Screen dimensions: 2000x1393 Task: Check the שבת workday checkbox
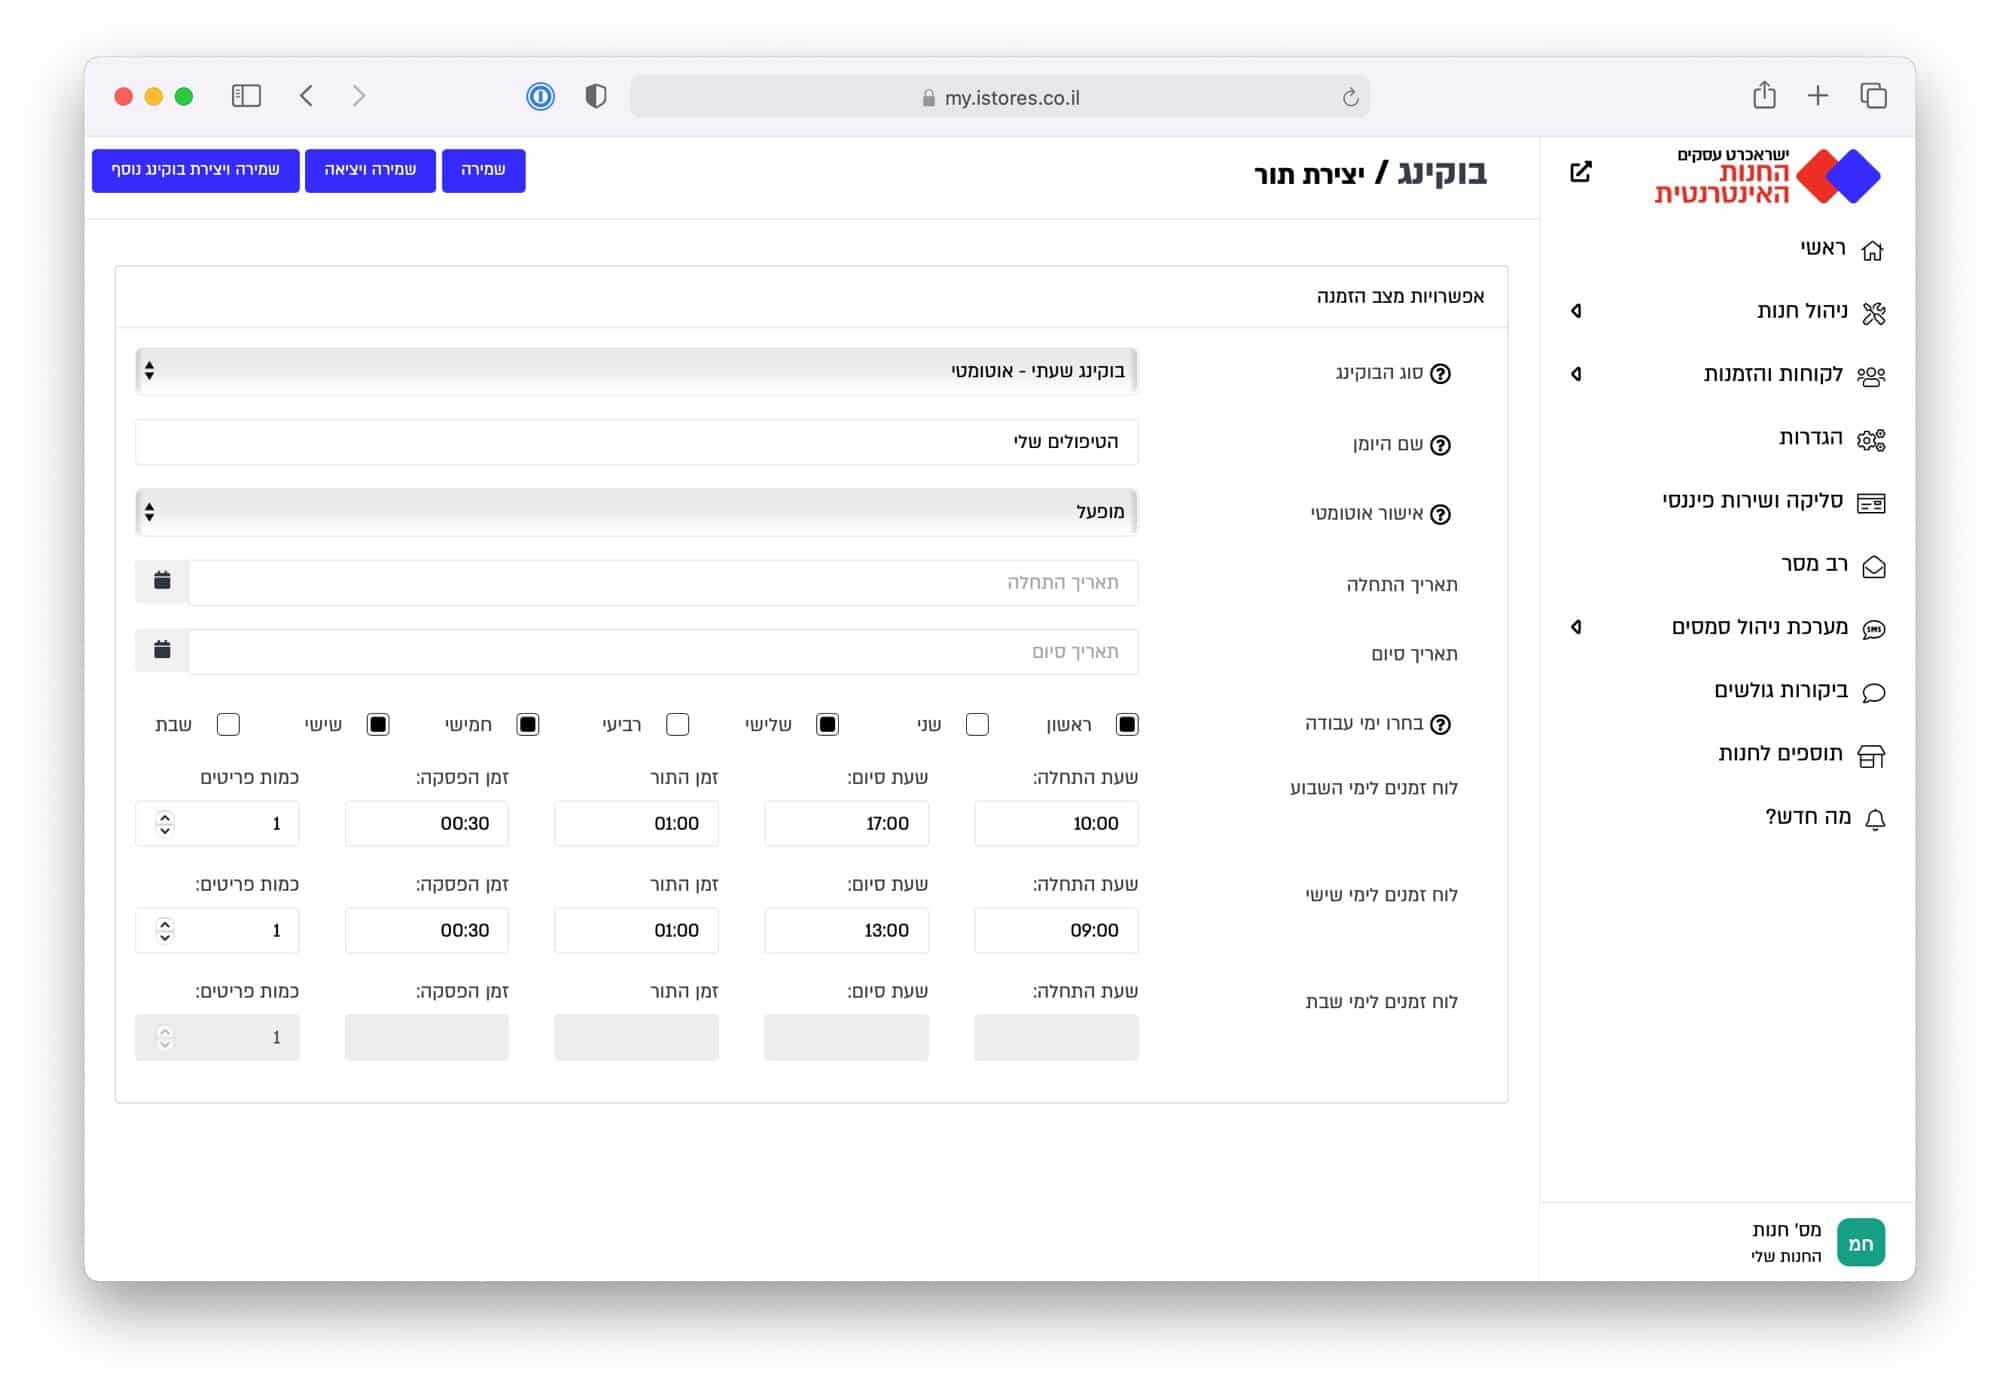pos(228,724)
